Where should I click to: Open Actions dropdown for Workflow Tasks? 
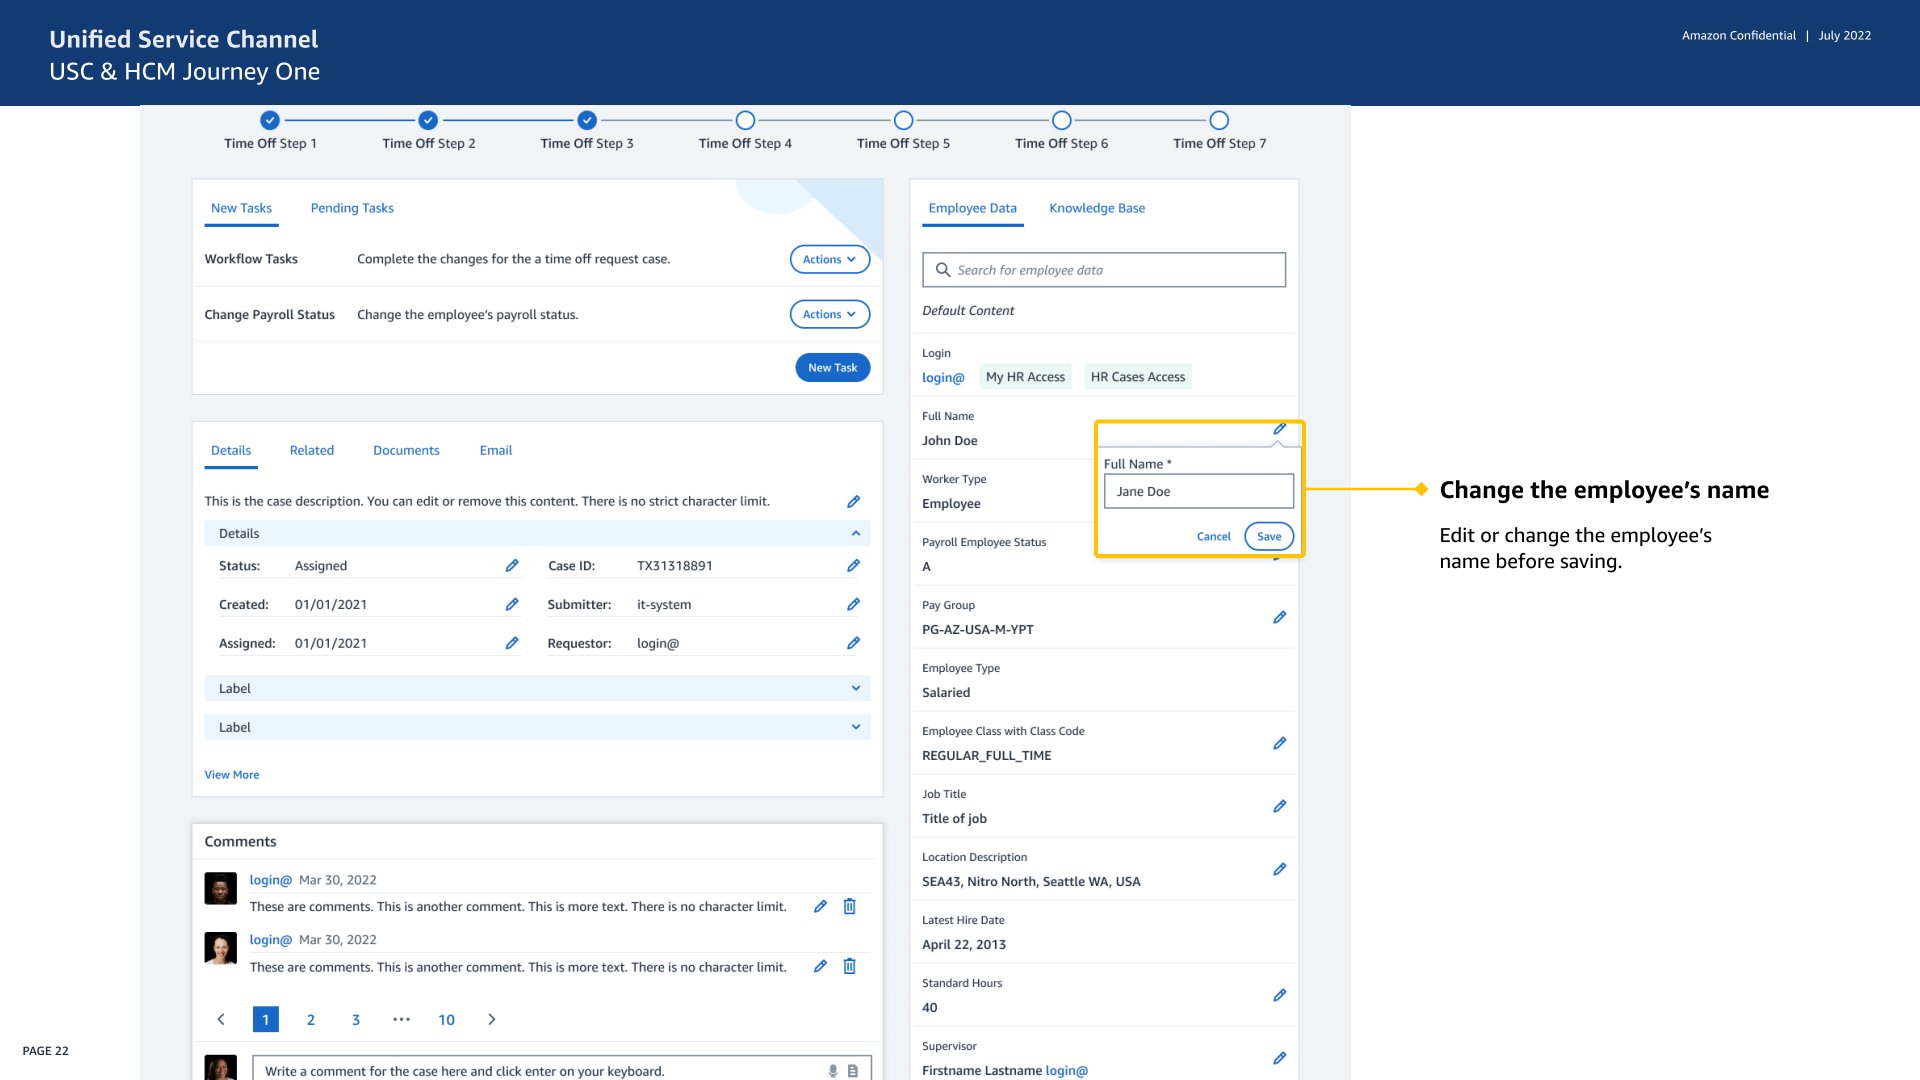click(x=829, y=260)
